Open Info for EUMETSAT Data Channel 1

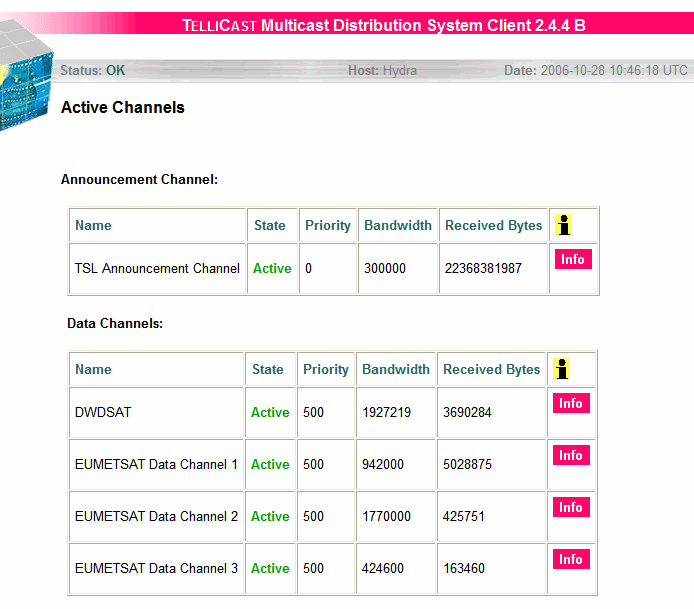[x=571, y=455]
